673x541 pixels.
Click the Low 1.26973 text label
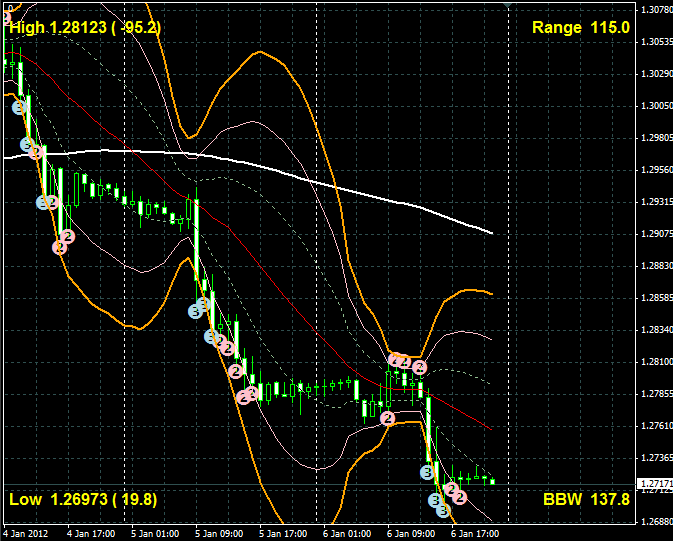tap(82, 499)
